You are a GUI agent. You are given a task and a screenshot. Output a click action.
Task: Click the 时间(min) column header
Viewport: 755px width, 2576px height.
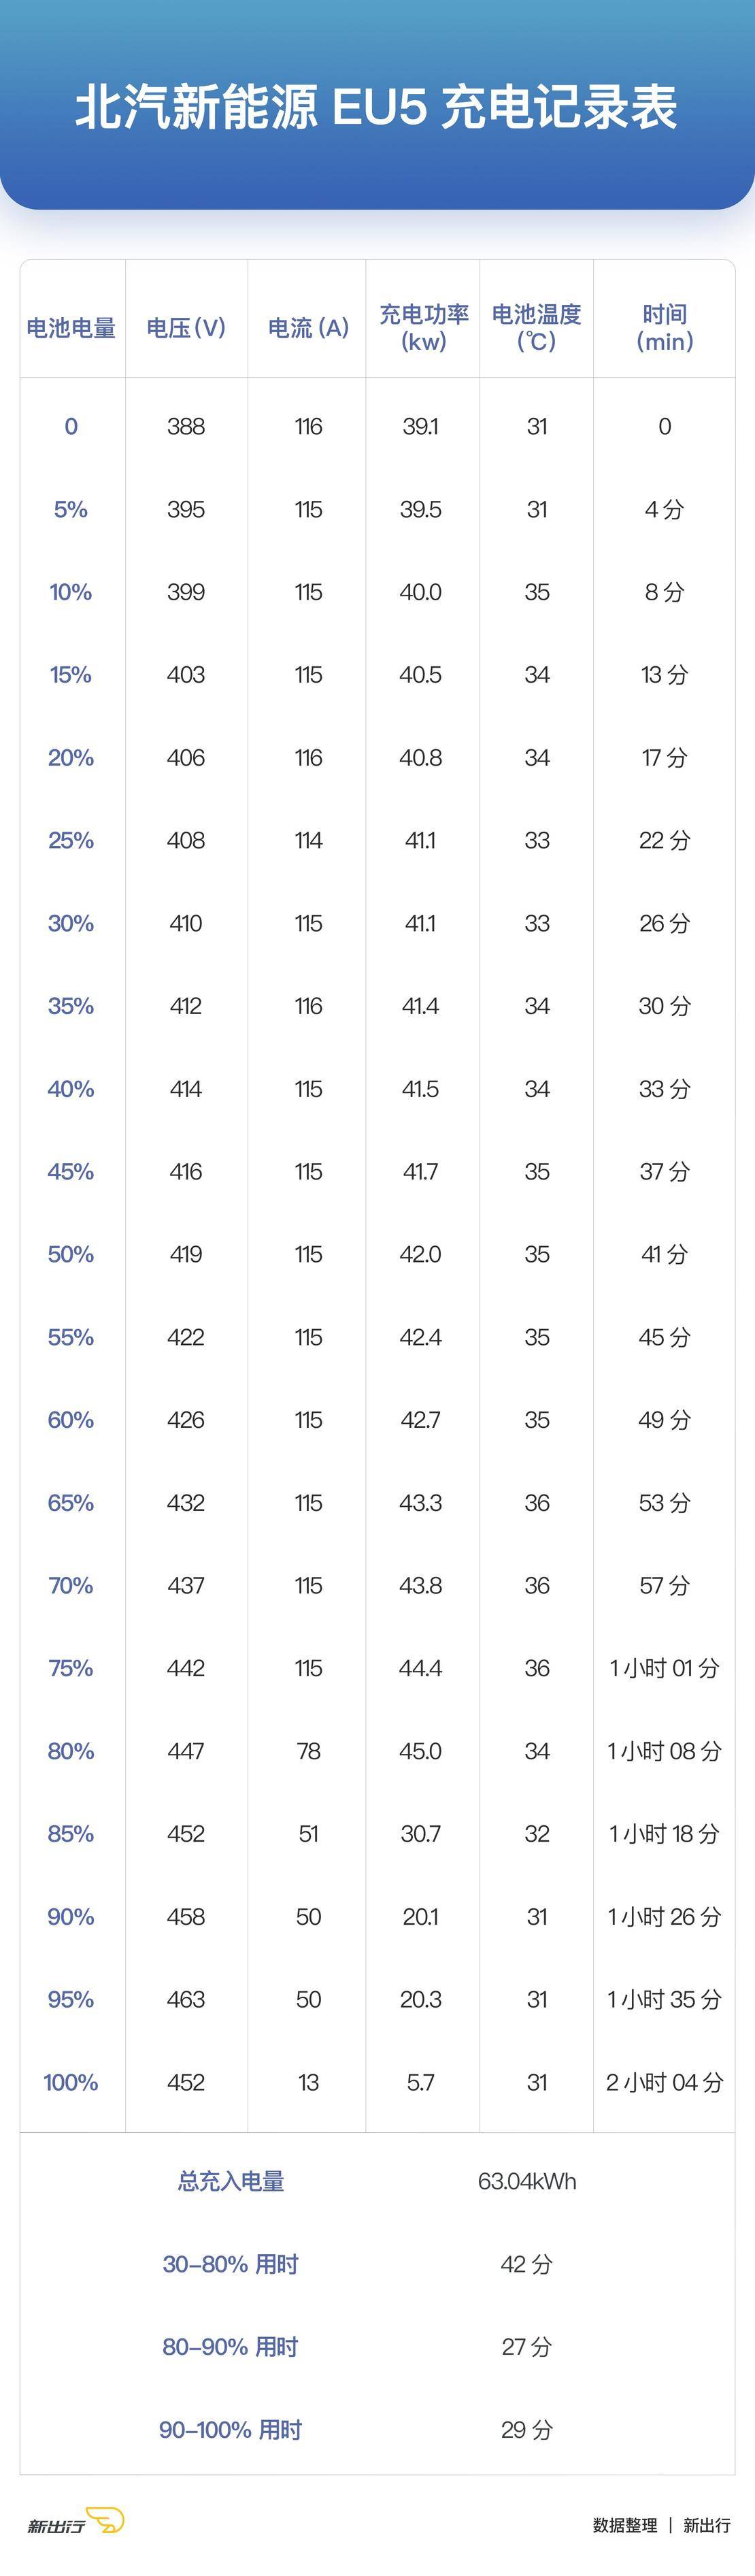coord(665,328)
